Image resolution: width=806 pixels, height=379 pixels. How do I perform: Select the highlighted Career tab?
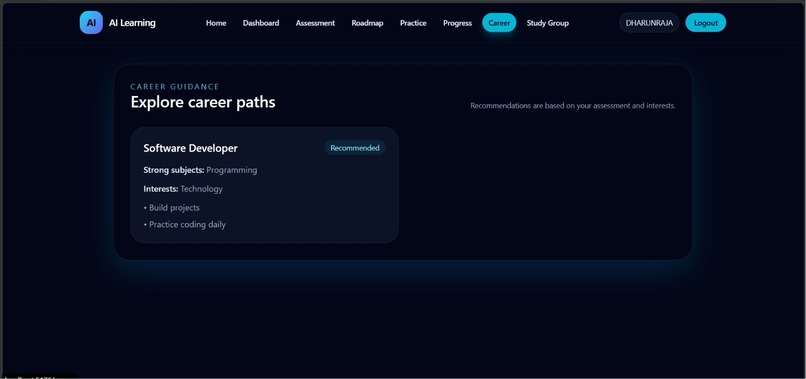click(x=499, y=23)
